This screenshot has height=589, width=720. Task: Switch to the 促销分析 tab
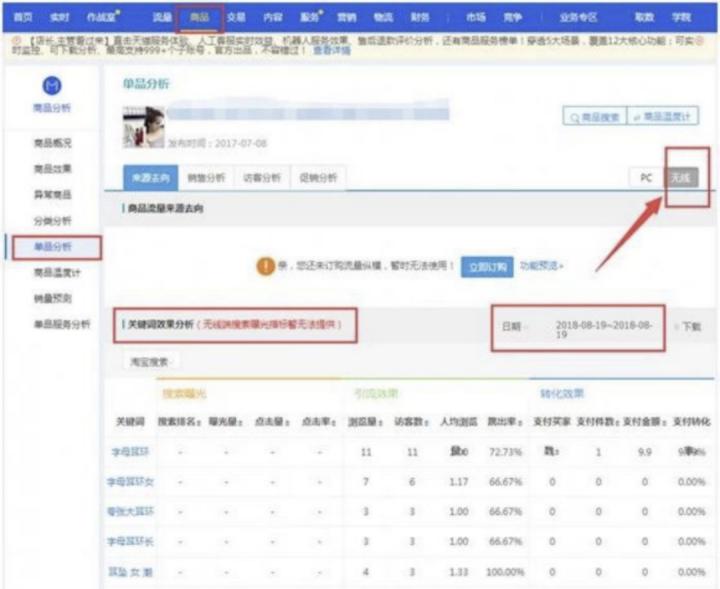point(318,178)
